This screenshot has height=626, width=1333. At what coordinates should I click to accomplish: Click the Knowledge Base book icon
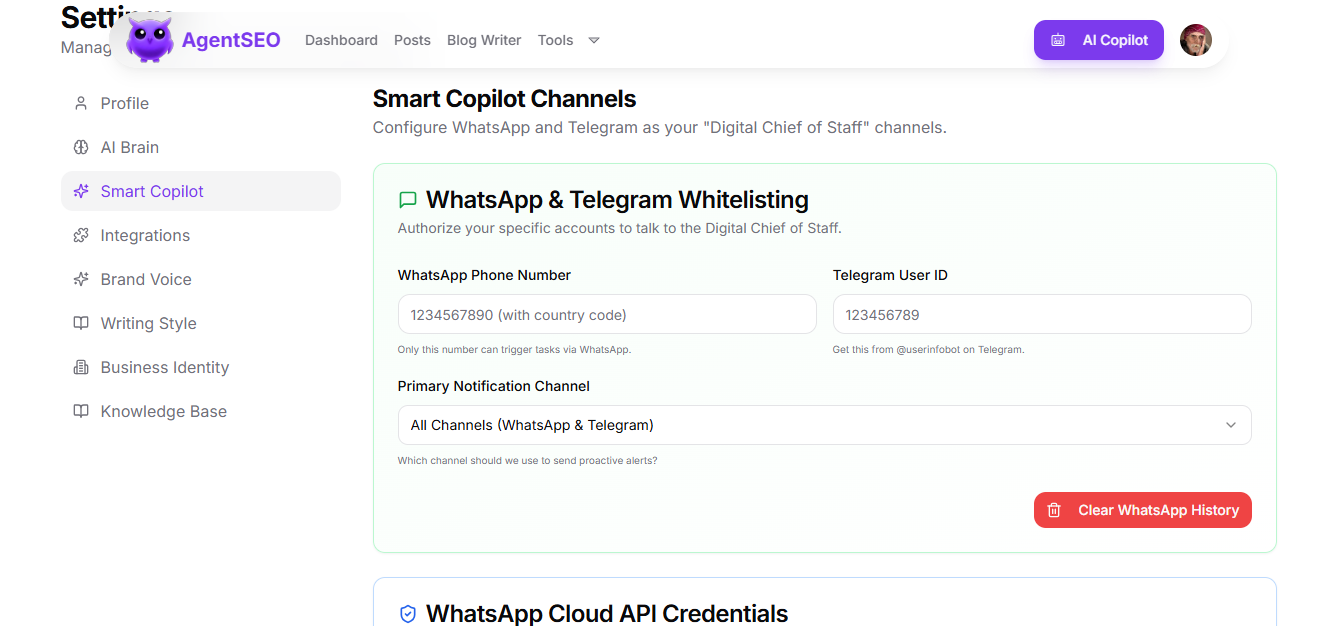[x=81, y=411]
